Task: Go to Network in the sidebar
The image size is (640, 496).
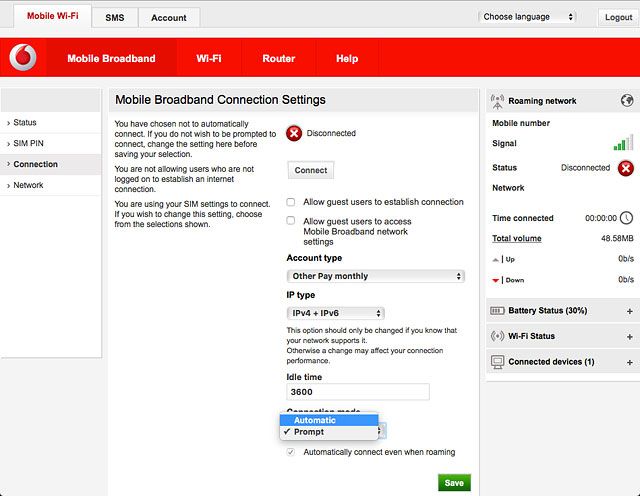Action: point(51,185)
